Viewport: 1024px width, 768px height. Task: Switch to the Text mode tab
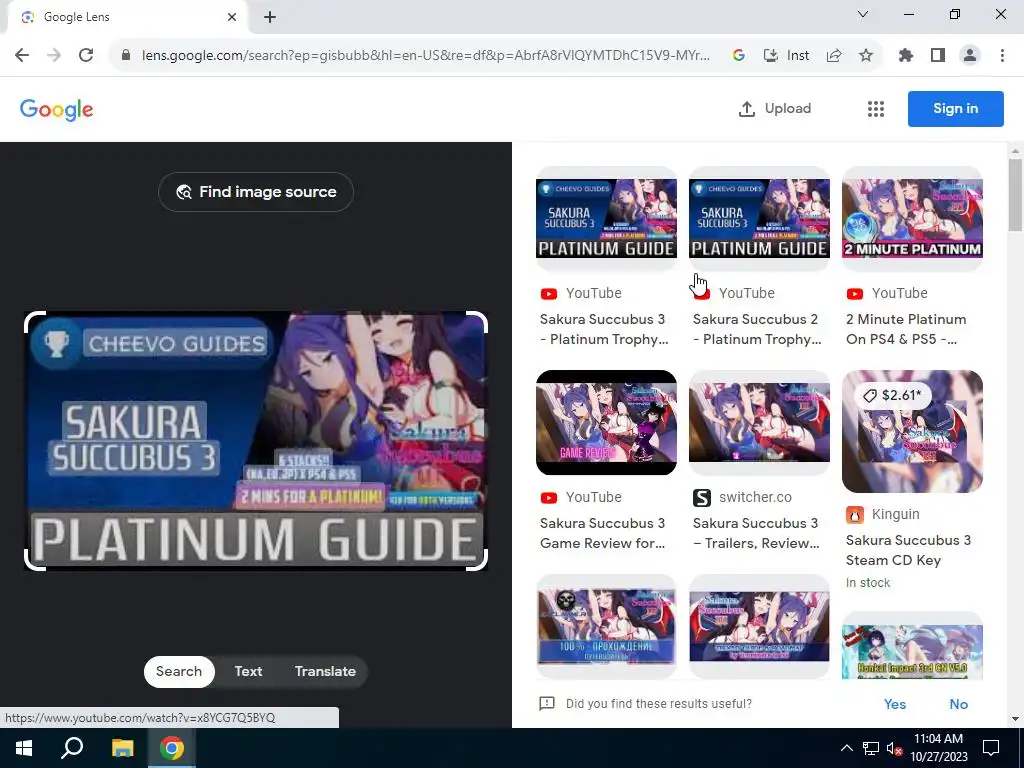[x=248, y=671]
